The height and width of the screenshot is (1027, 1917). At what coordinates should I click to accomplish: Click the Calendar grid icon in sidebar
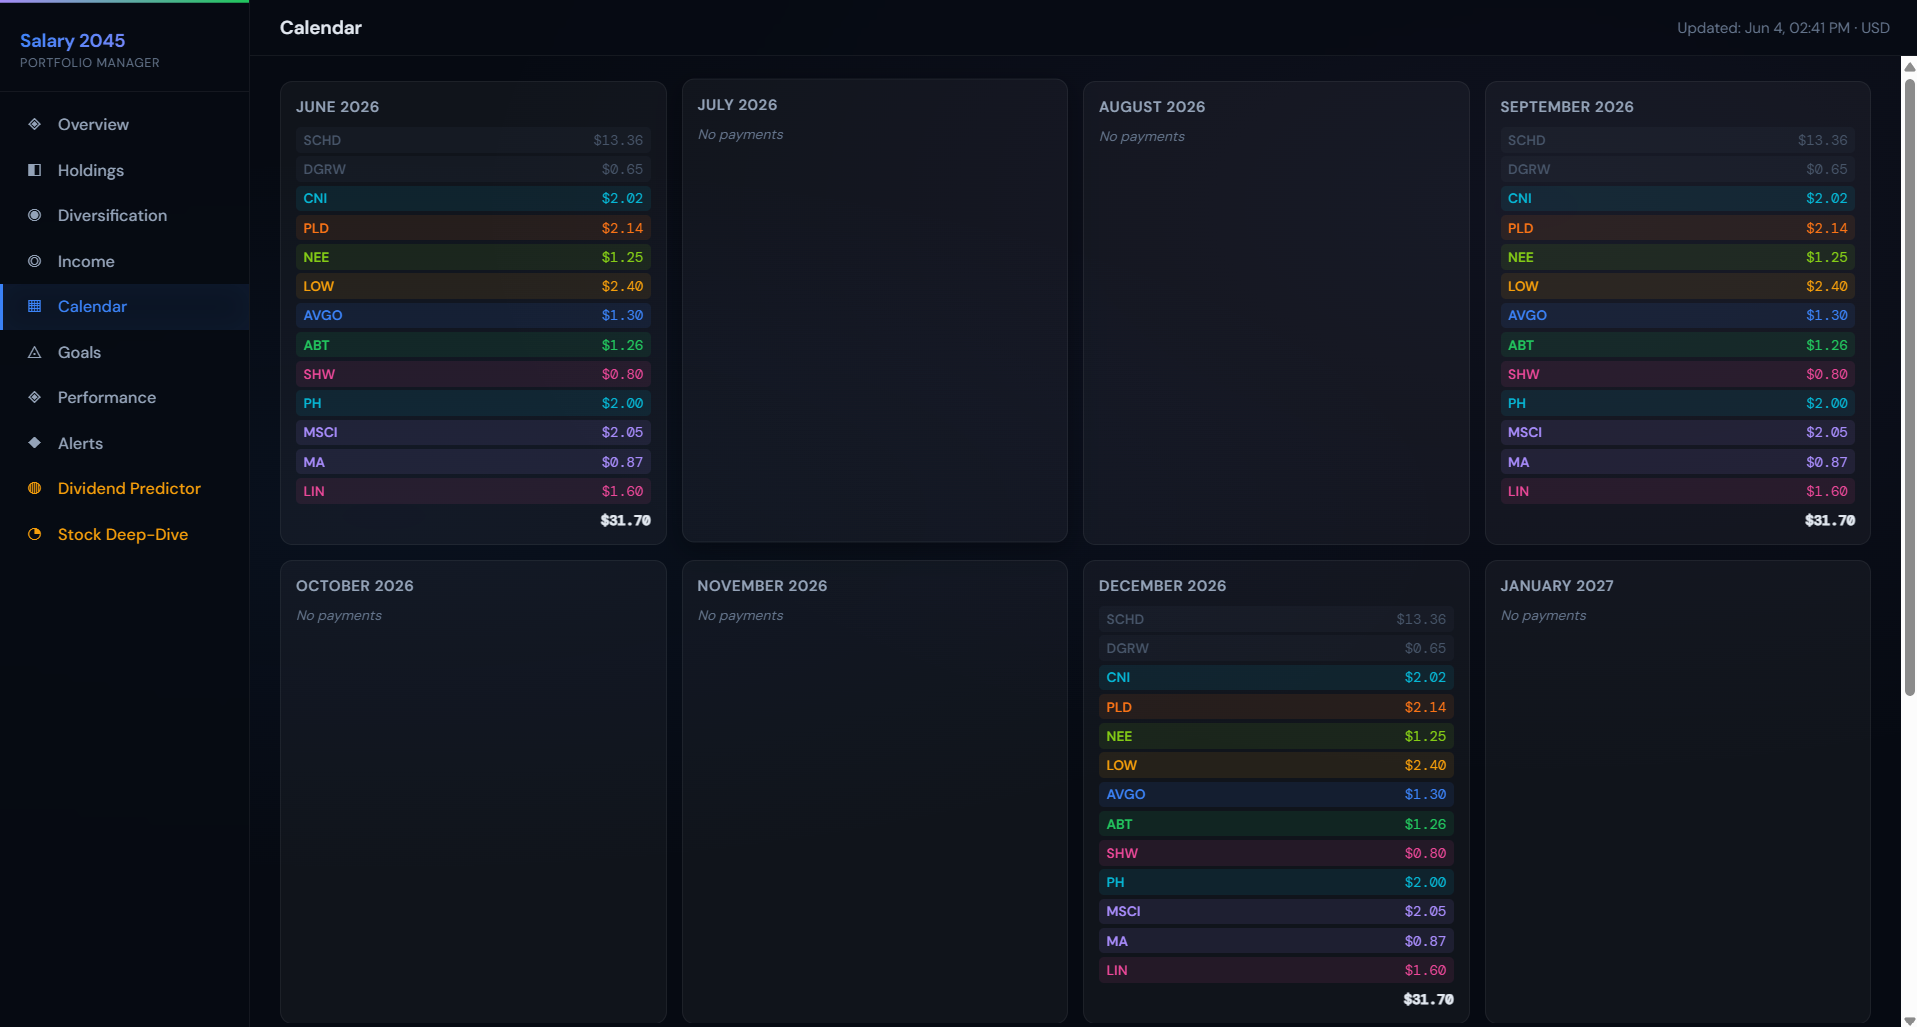(35, 306)
